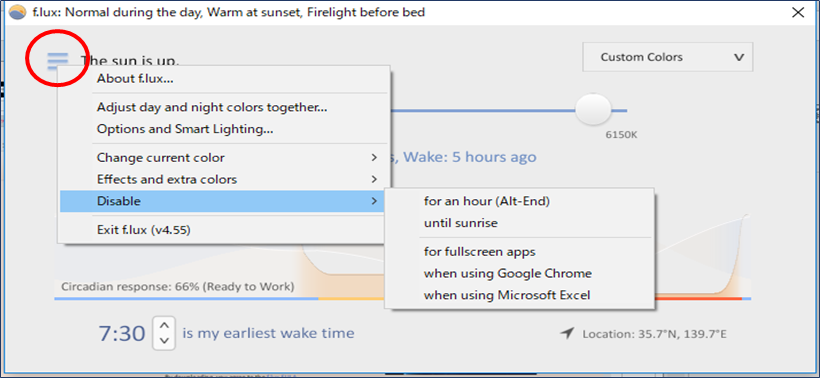
Task: Click the 6150K color temperature slider knob
Action: [593, 109]
